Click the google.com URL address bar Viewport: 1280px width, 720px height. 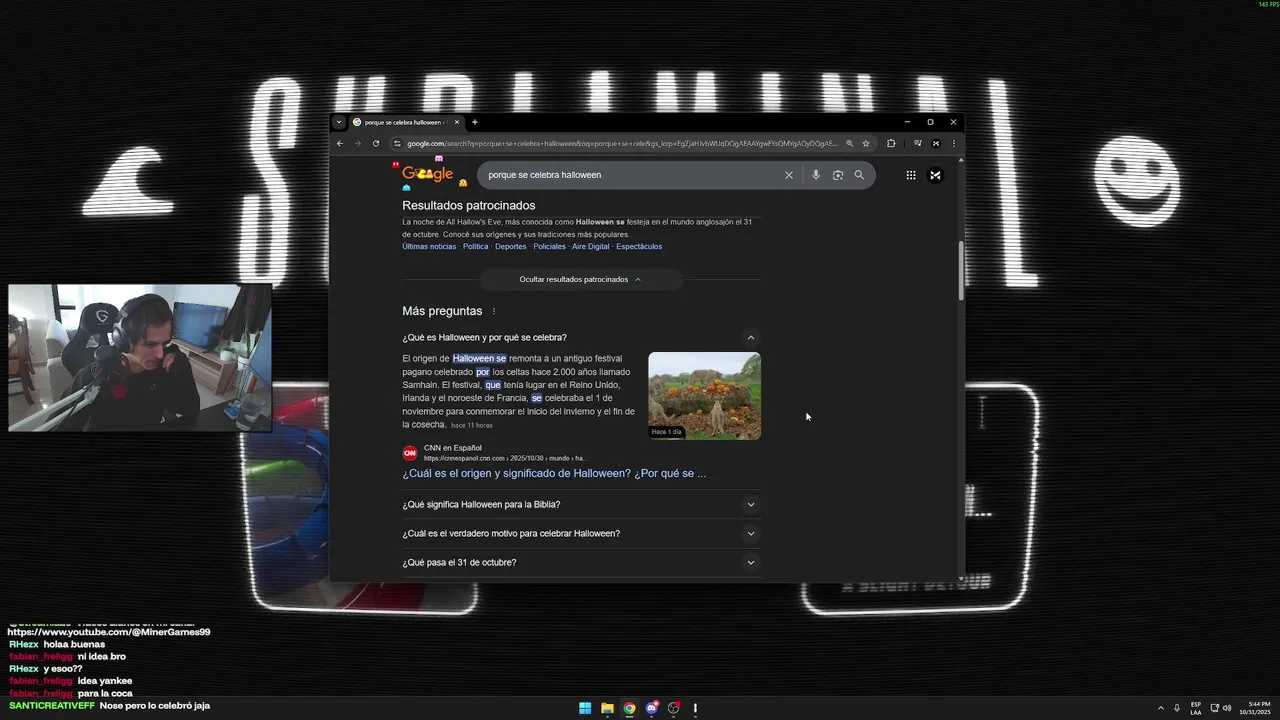point(620,143)
